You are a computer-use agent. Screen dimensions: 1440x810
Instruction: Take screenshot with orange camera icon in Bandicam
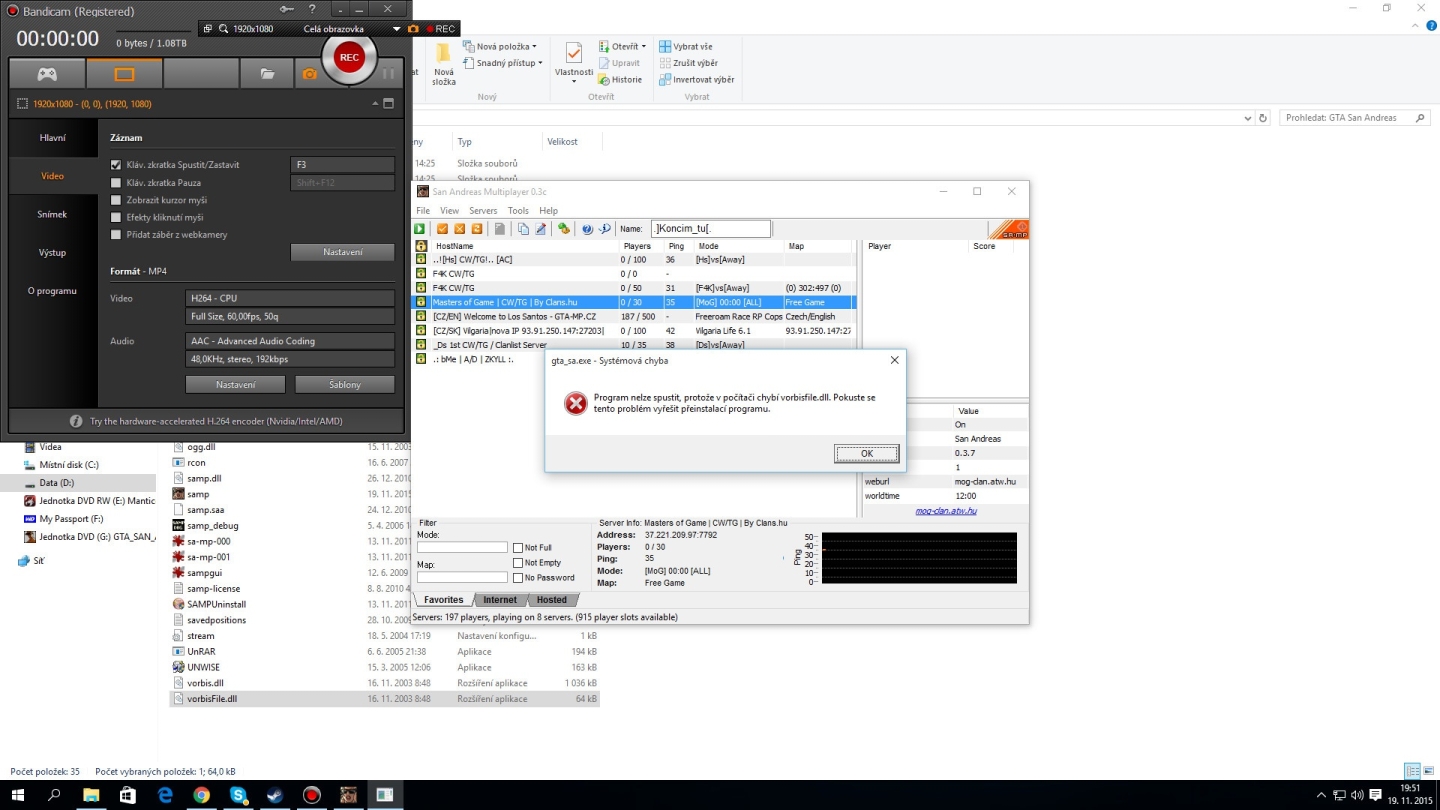click(x=310, y=74)
